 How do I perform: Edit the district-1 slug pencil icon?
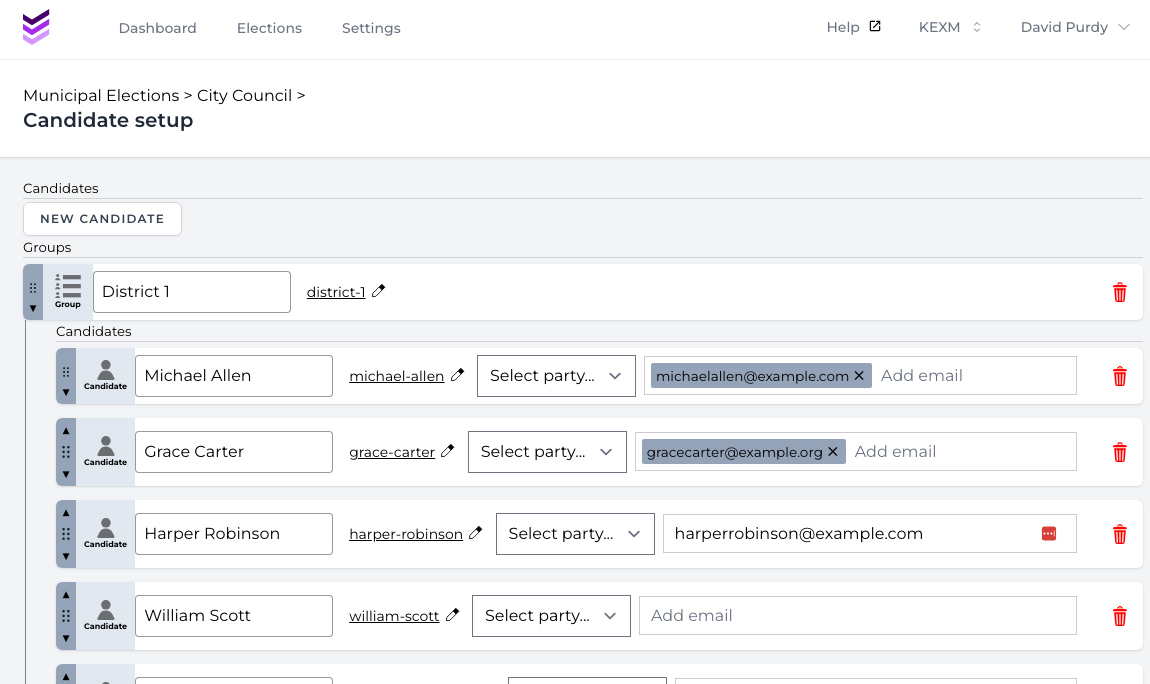coord(378,292)
